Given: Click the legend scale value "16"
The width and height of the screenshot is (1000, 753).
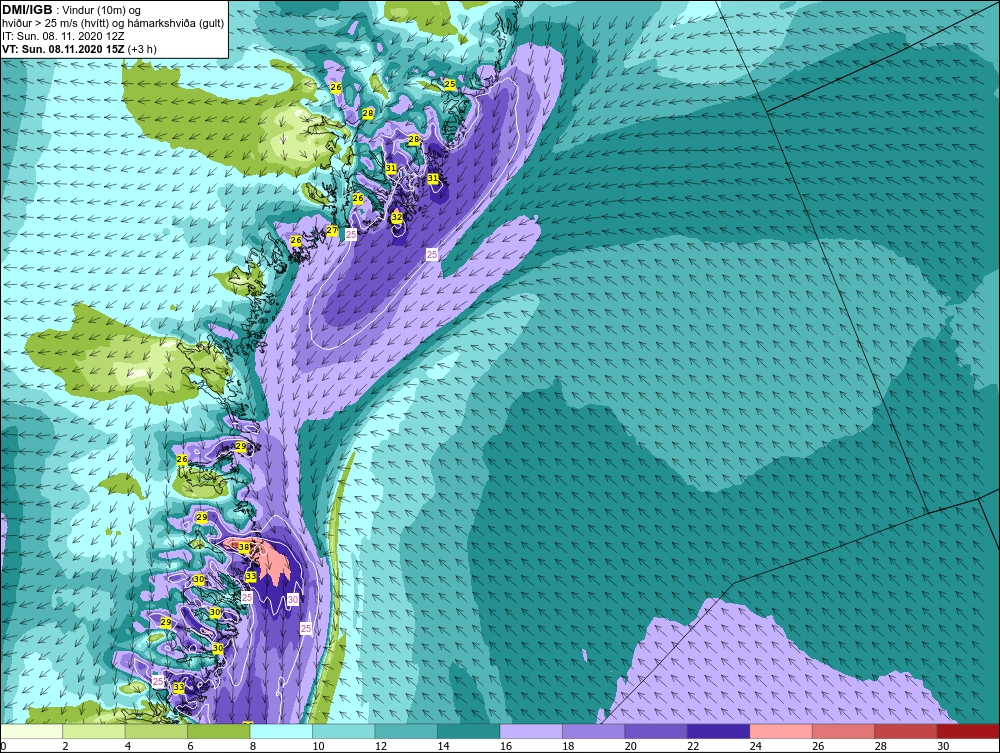Looking at the screenshot, I should pyautogui.click(x=506, y=746).
